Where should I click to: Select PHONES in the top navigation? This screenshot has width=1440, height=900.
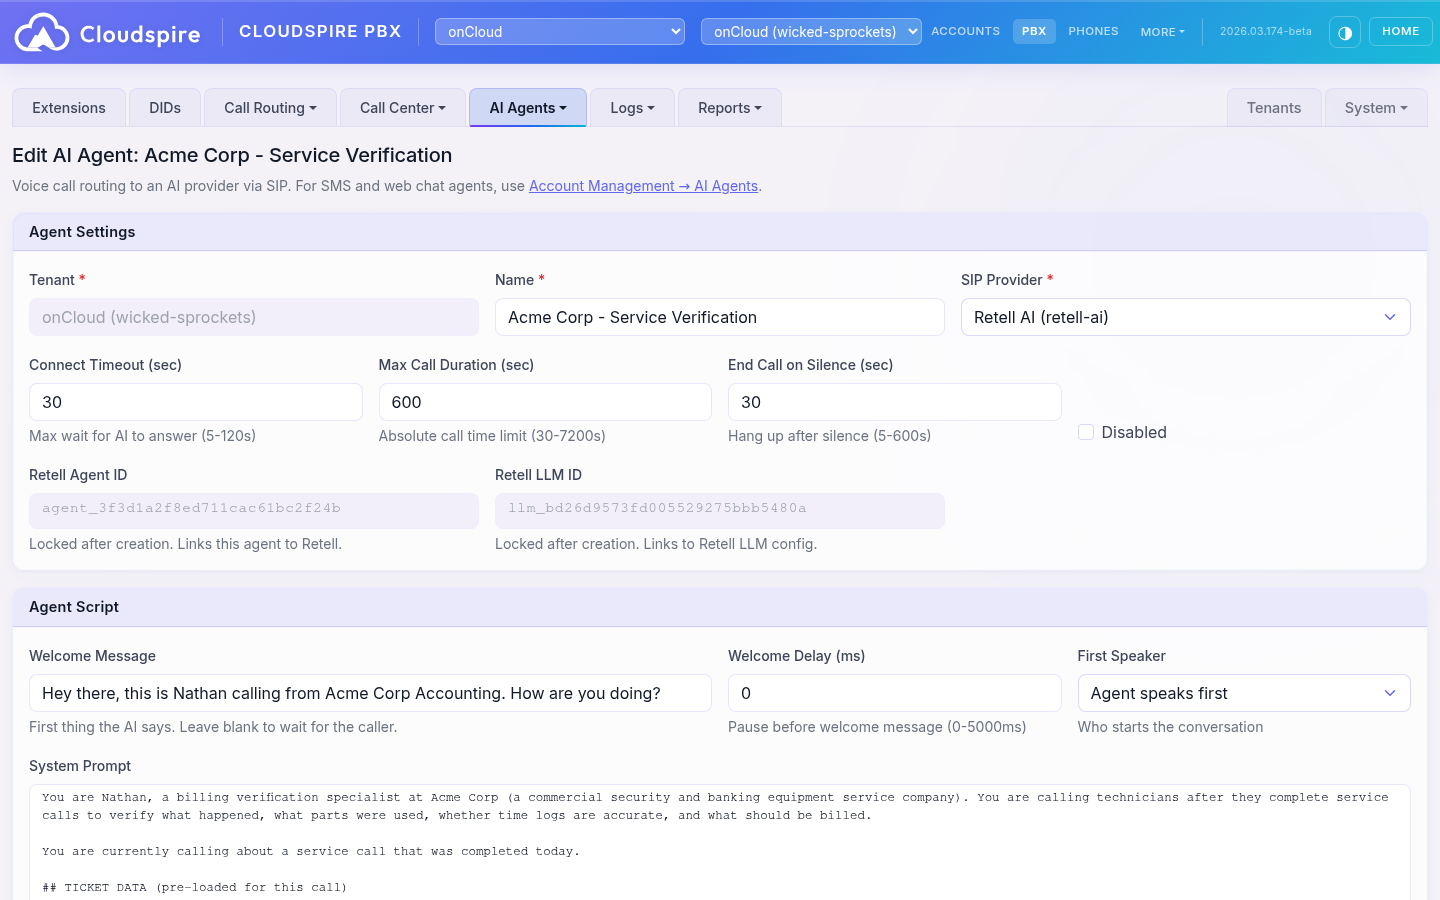point(1093,31)
